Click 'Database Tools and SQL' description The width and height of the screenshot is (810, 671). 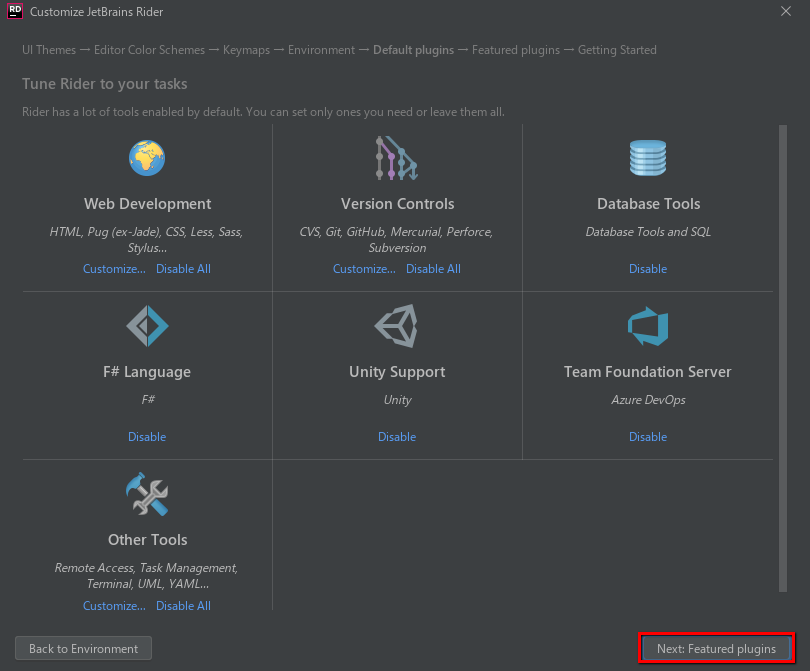648,232
